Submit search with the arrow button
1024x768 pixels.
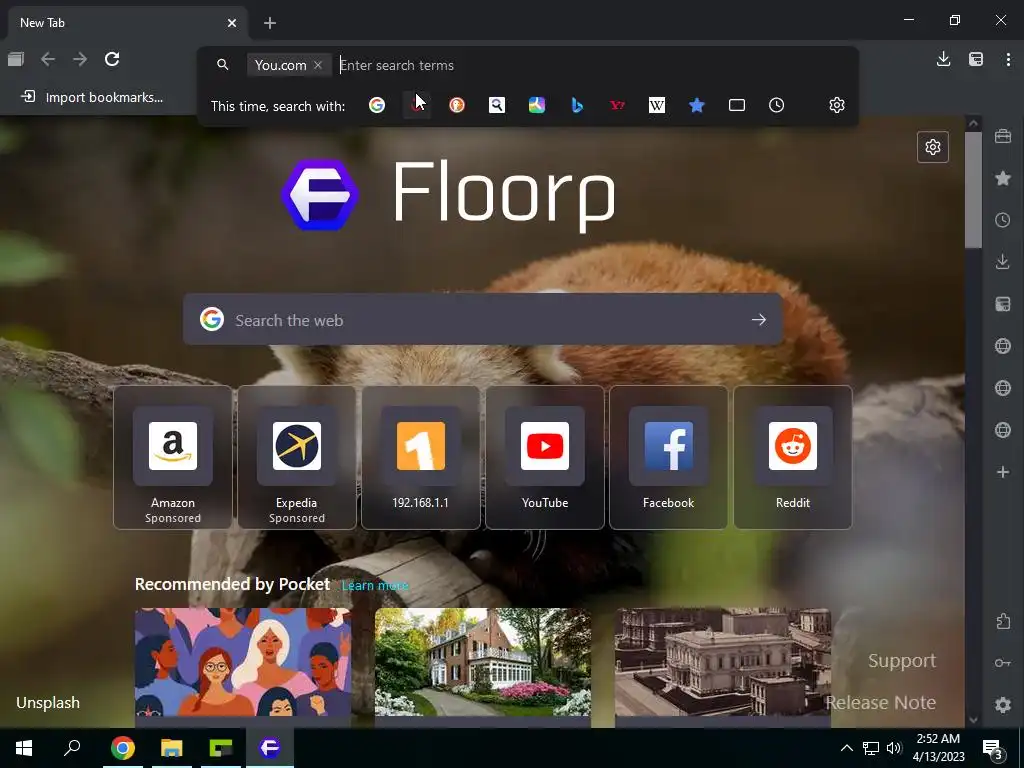coord(758,319)
